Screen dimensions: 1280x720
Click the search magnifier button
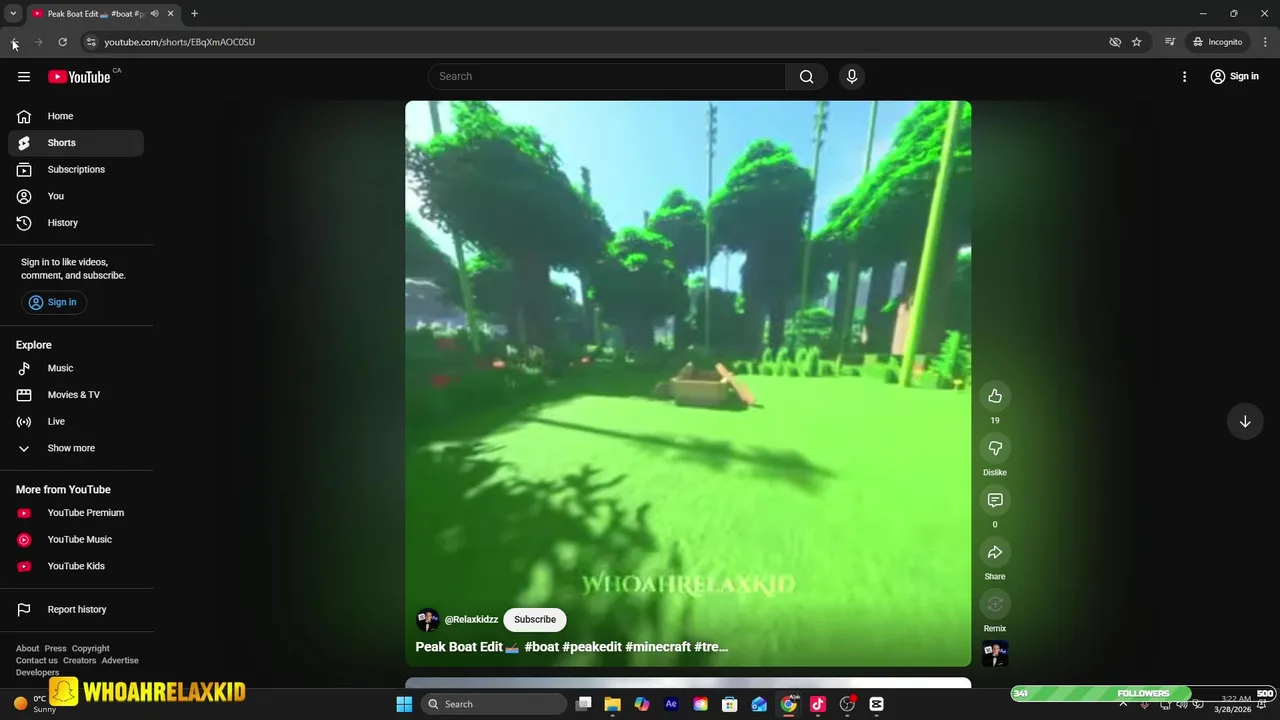806,77
